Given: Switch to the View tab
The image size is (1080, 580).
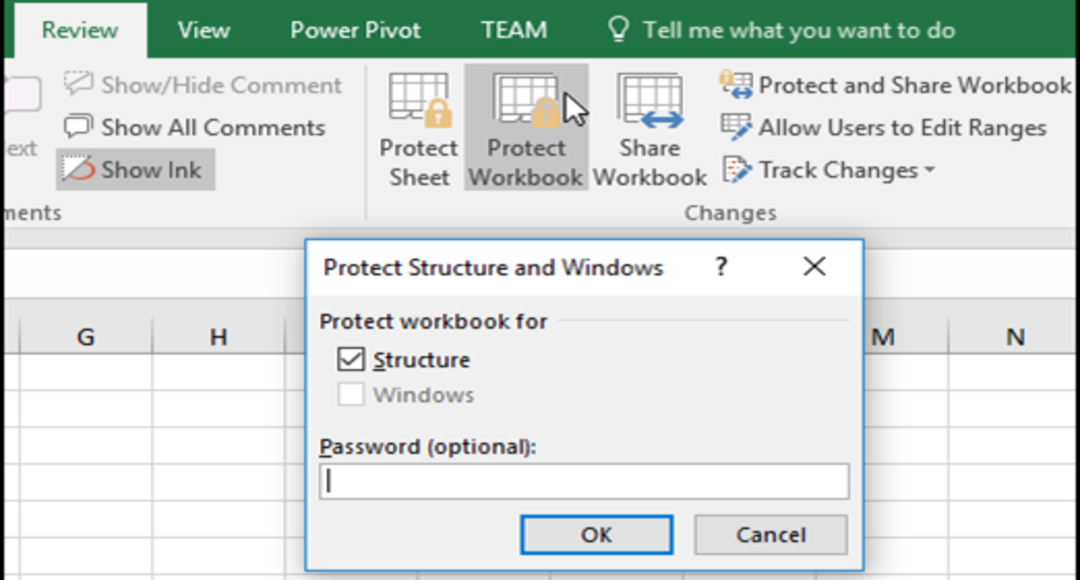Looking at the screenshot, I should 203,30.
